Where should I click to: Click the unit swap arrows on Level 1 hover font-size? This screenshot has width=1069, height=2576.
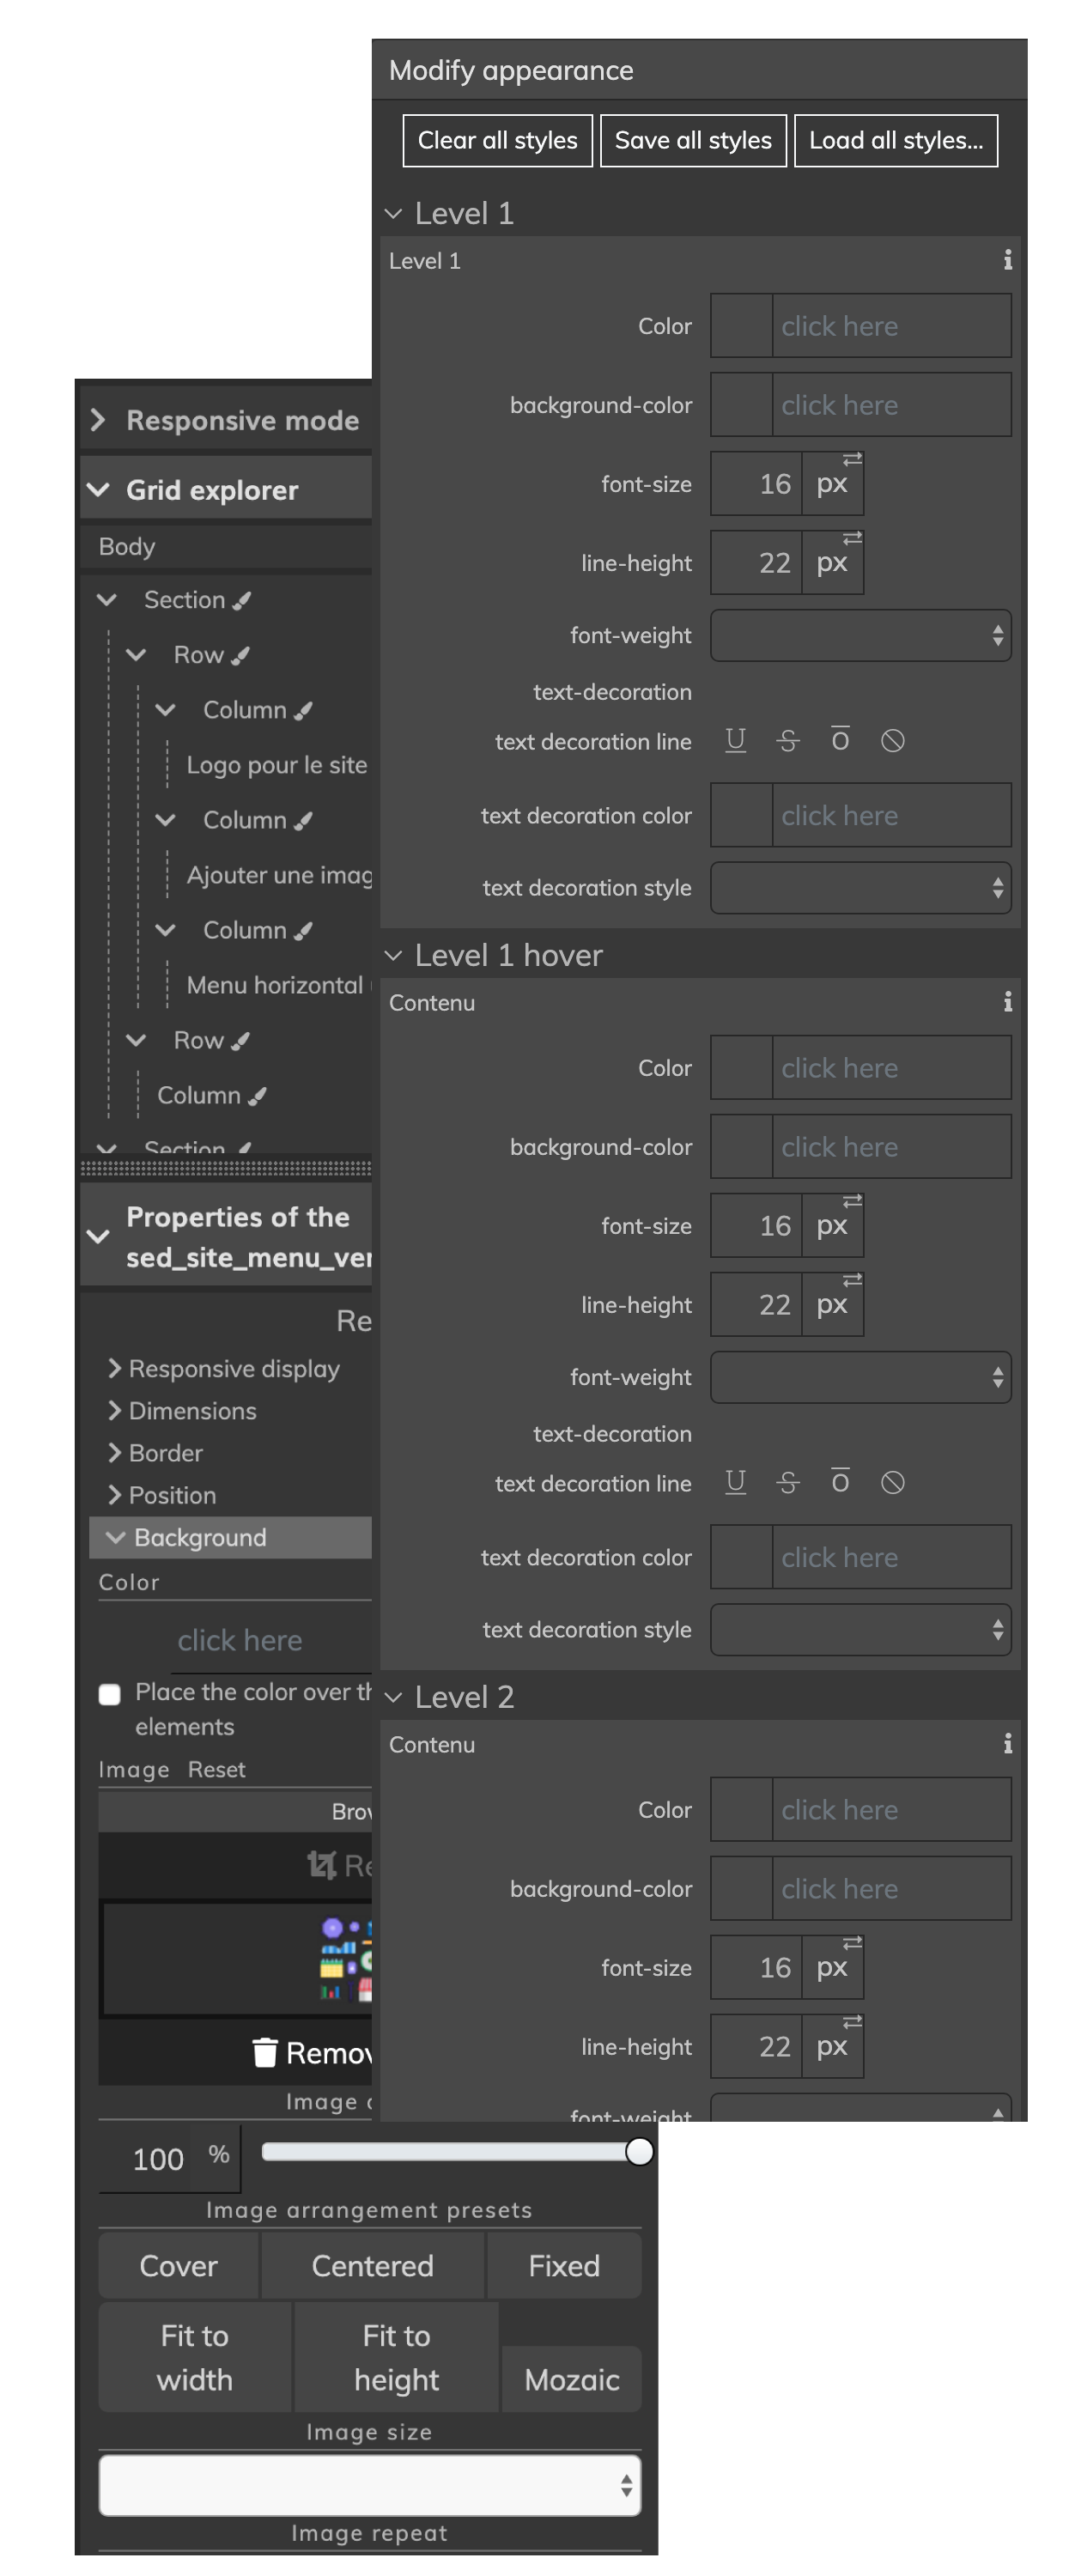point(852,1201)
